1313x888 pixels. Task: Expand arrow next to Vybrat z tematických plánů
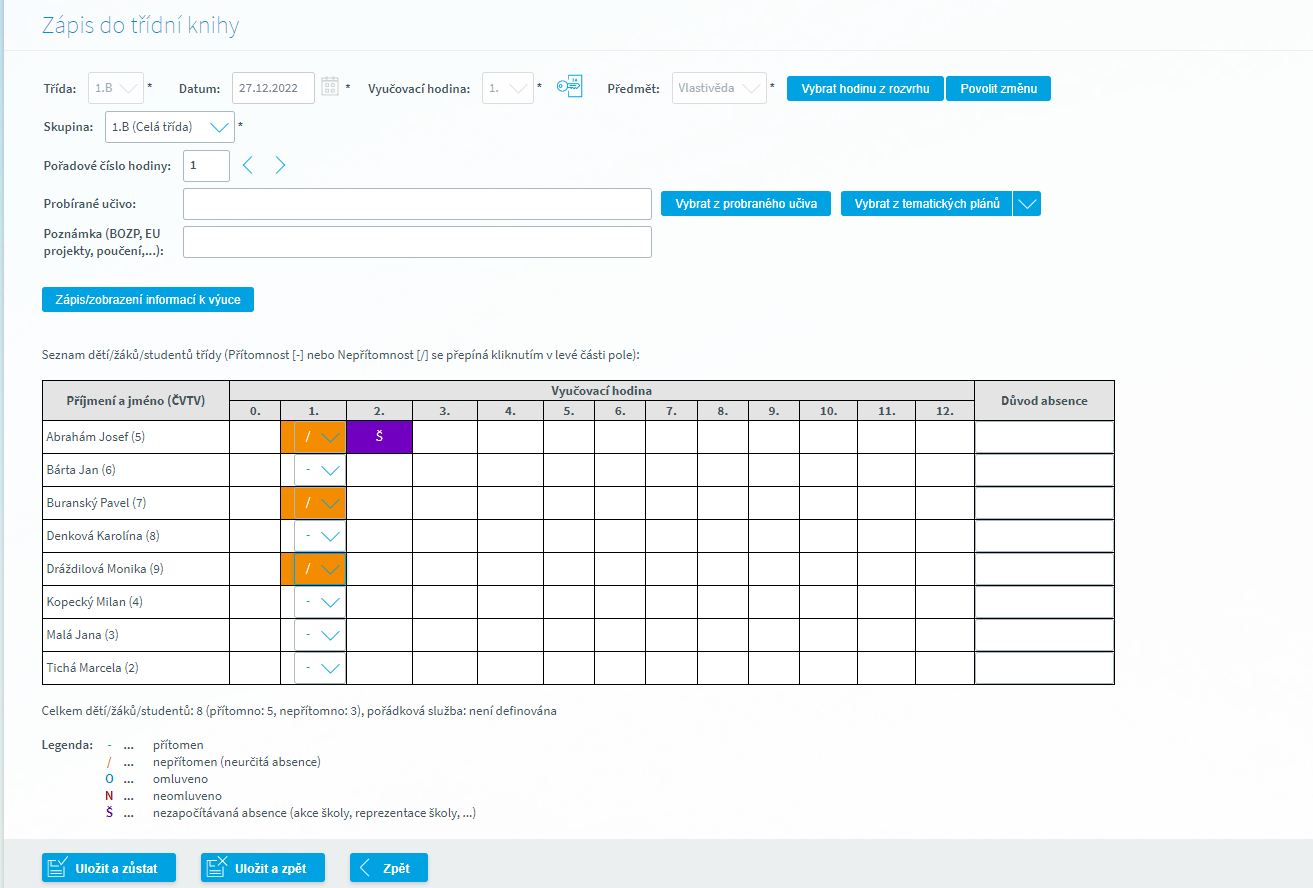1027,204
